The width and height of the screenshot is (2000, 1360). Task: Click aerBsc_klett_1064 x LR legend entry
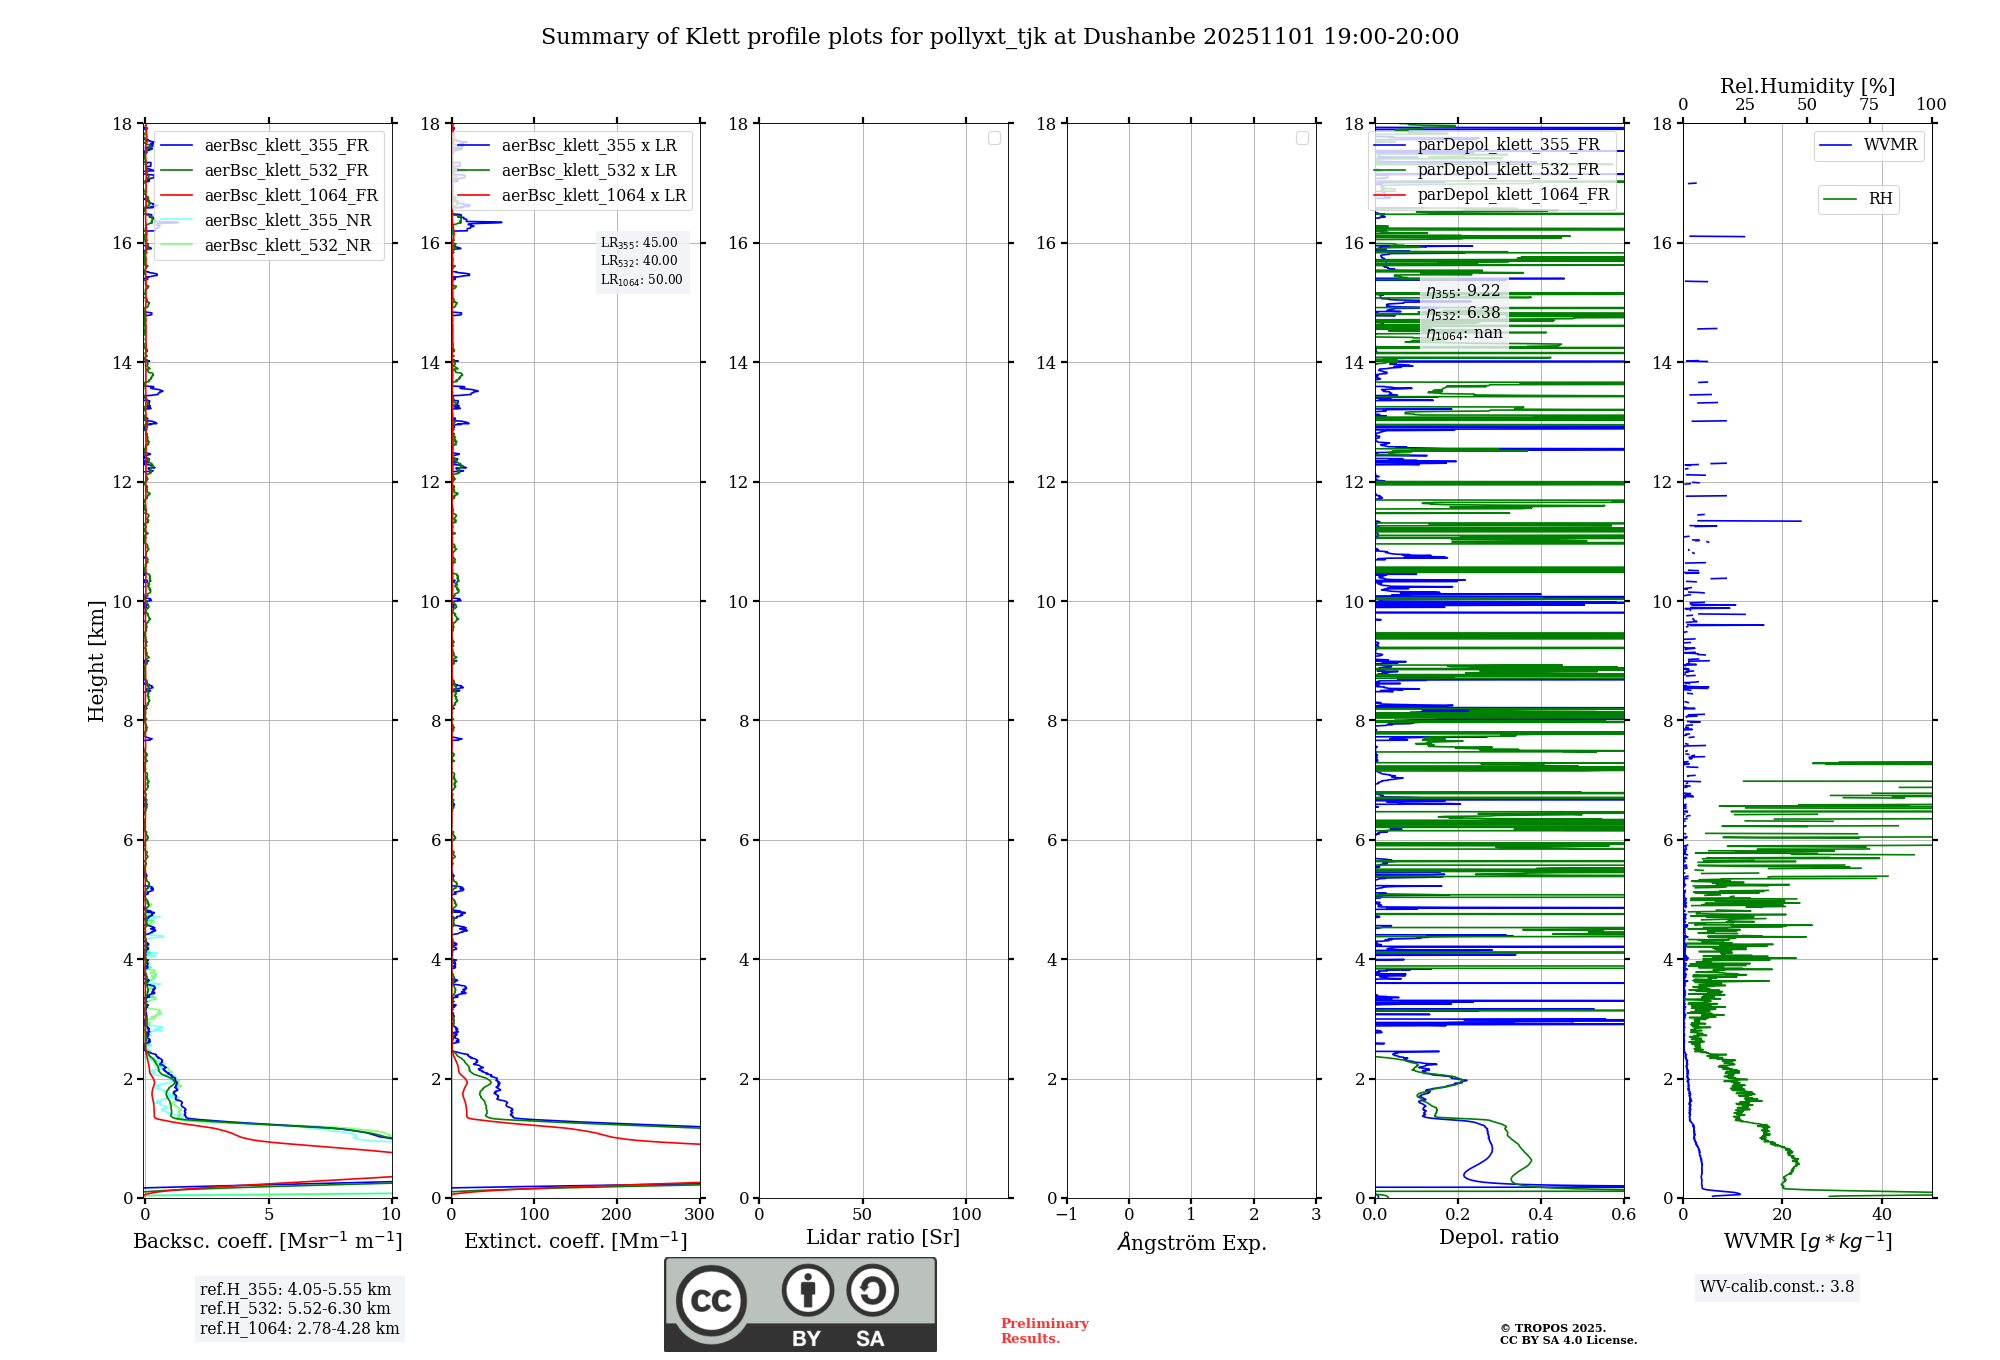point(593,196)
